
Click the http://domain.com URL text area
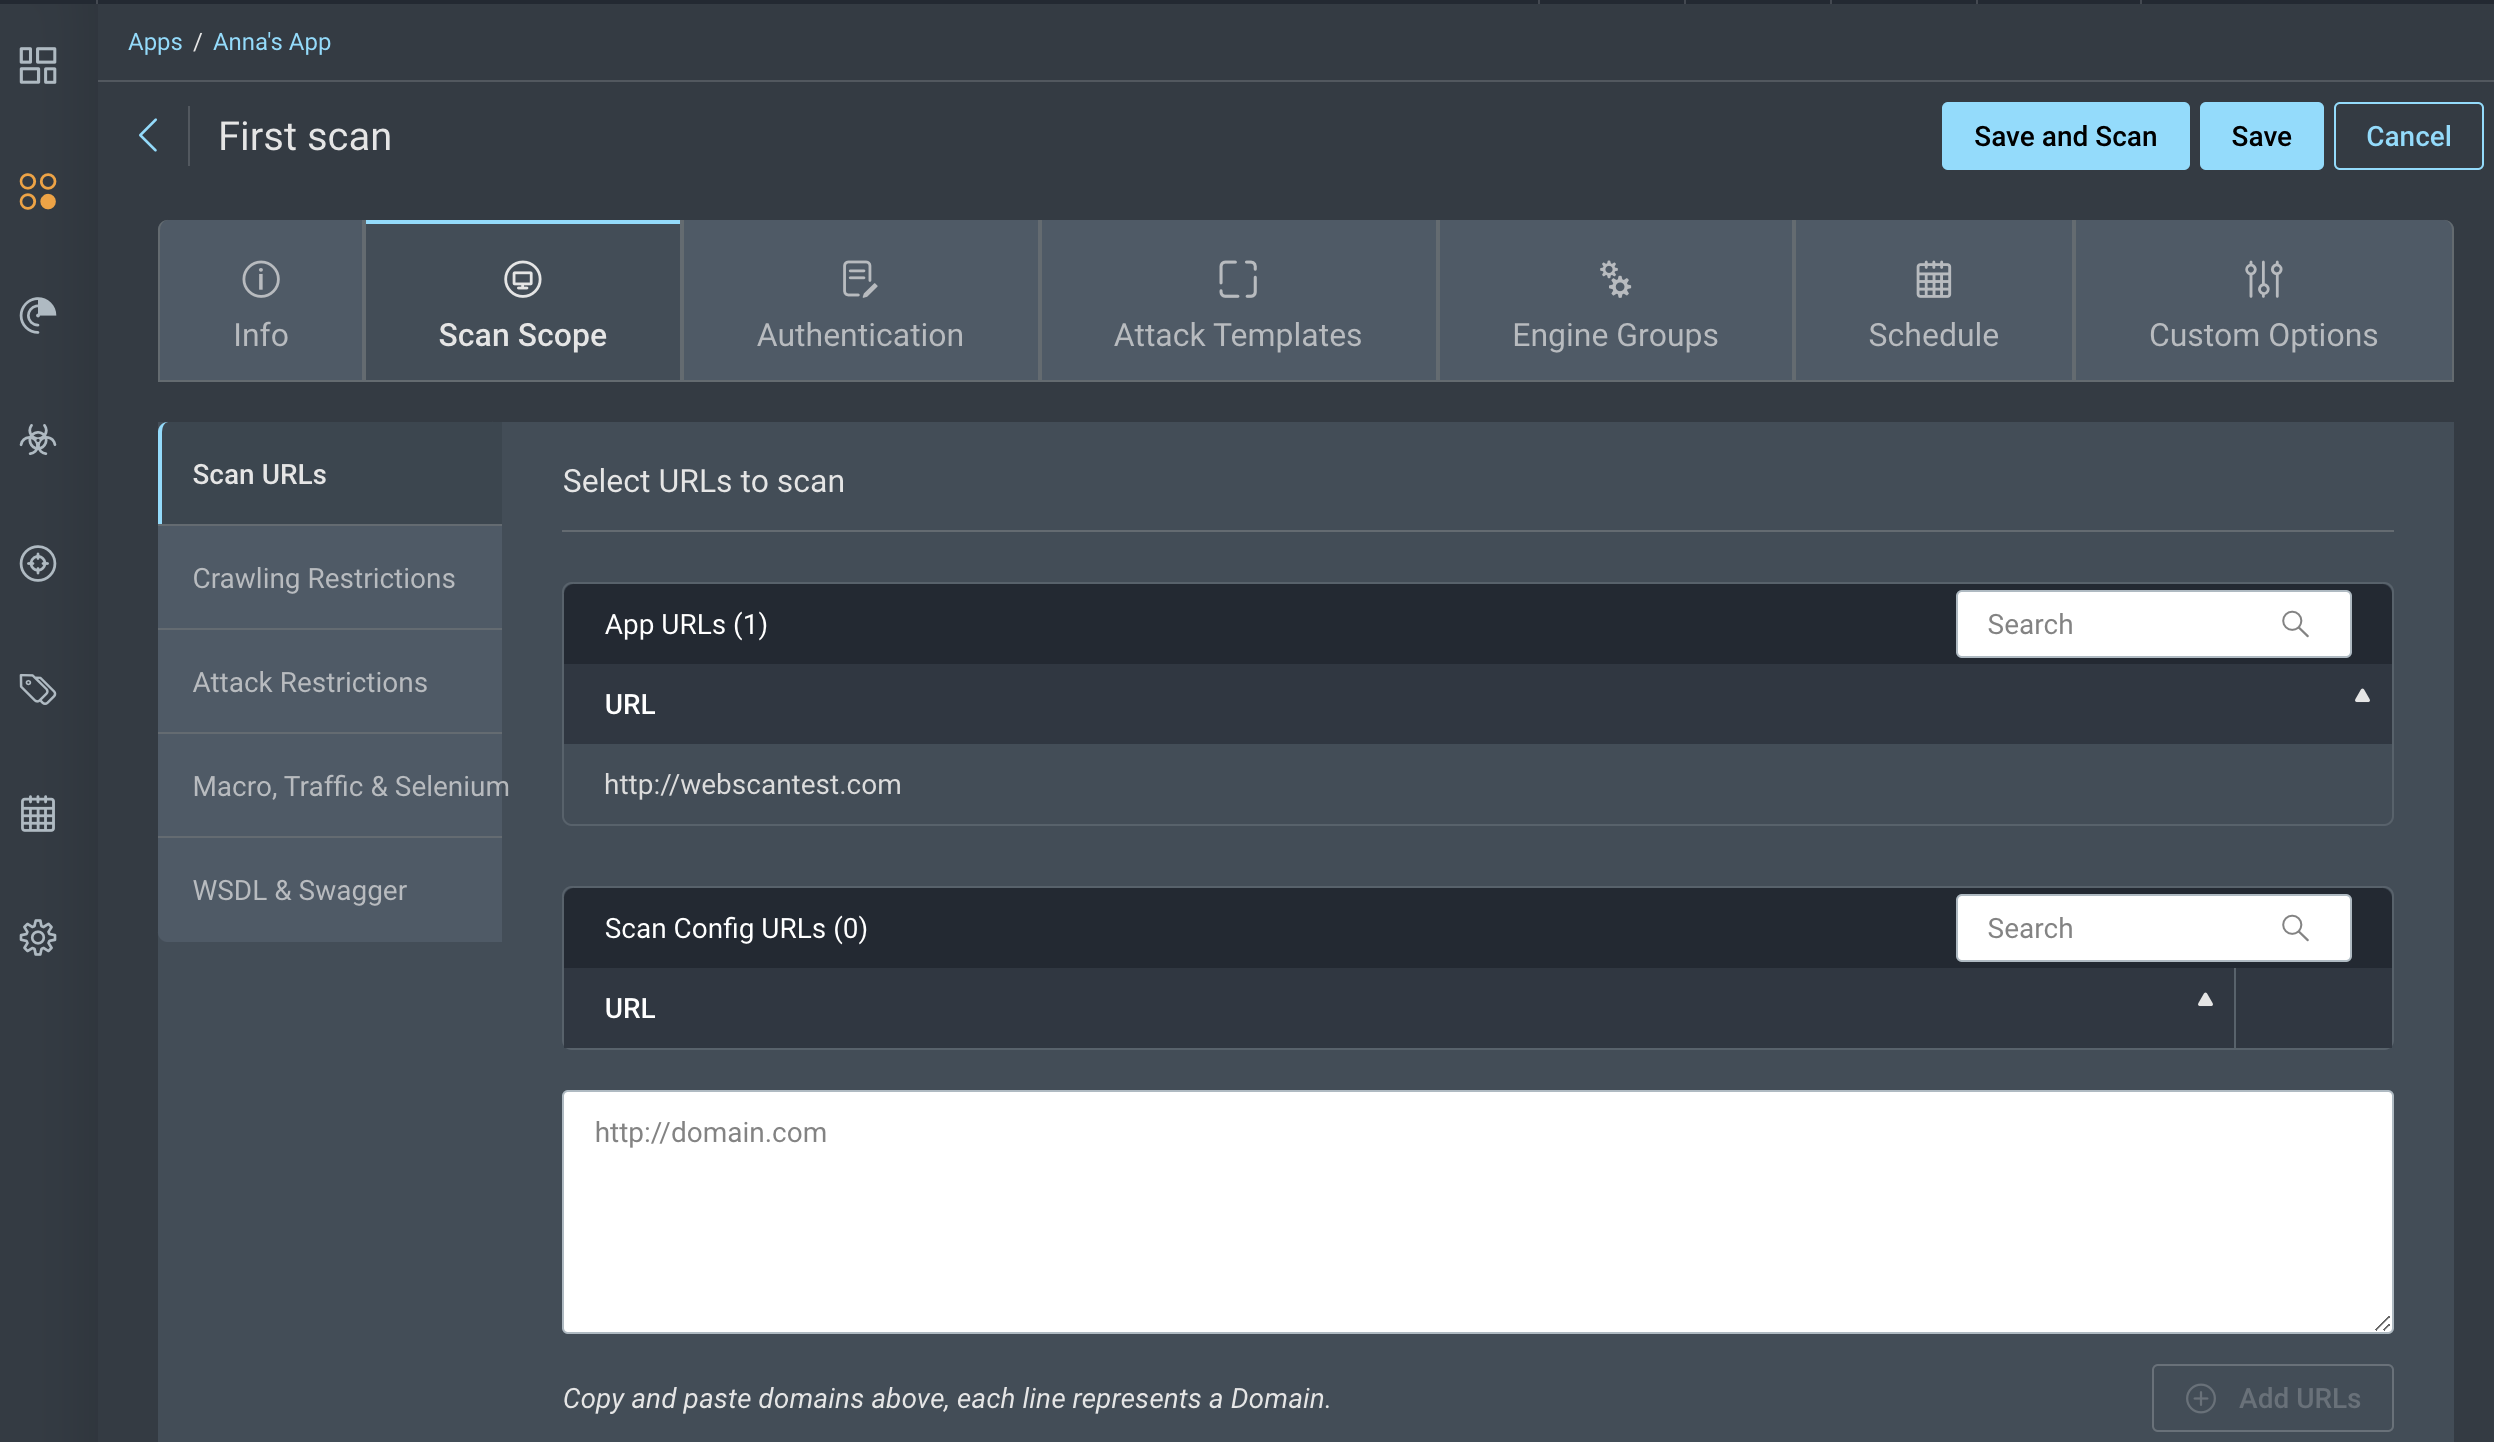(1477, 1212)
